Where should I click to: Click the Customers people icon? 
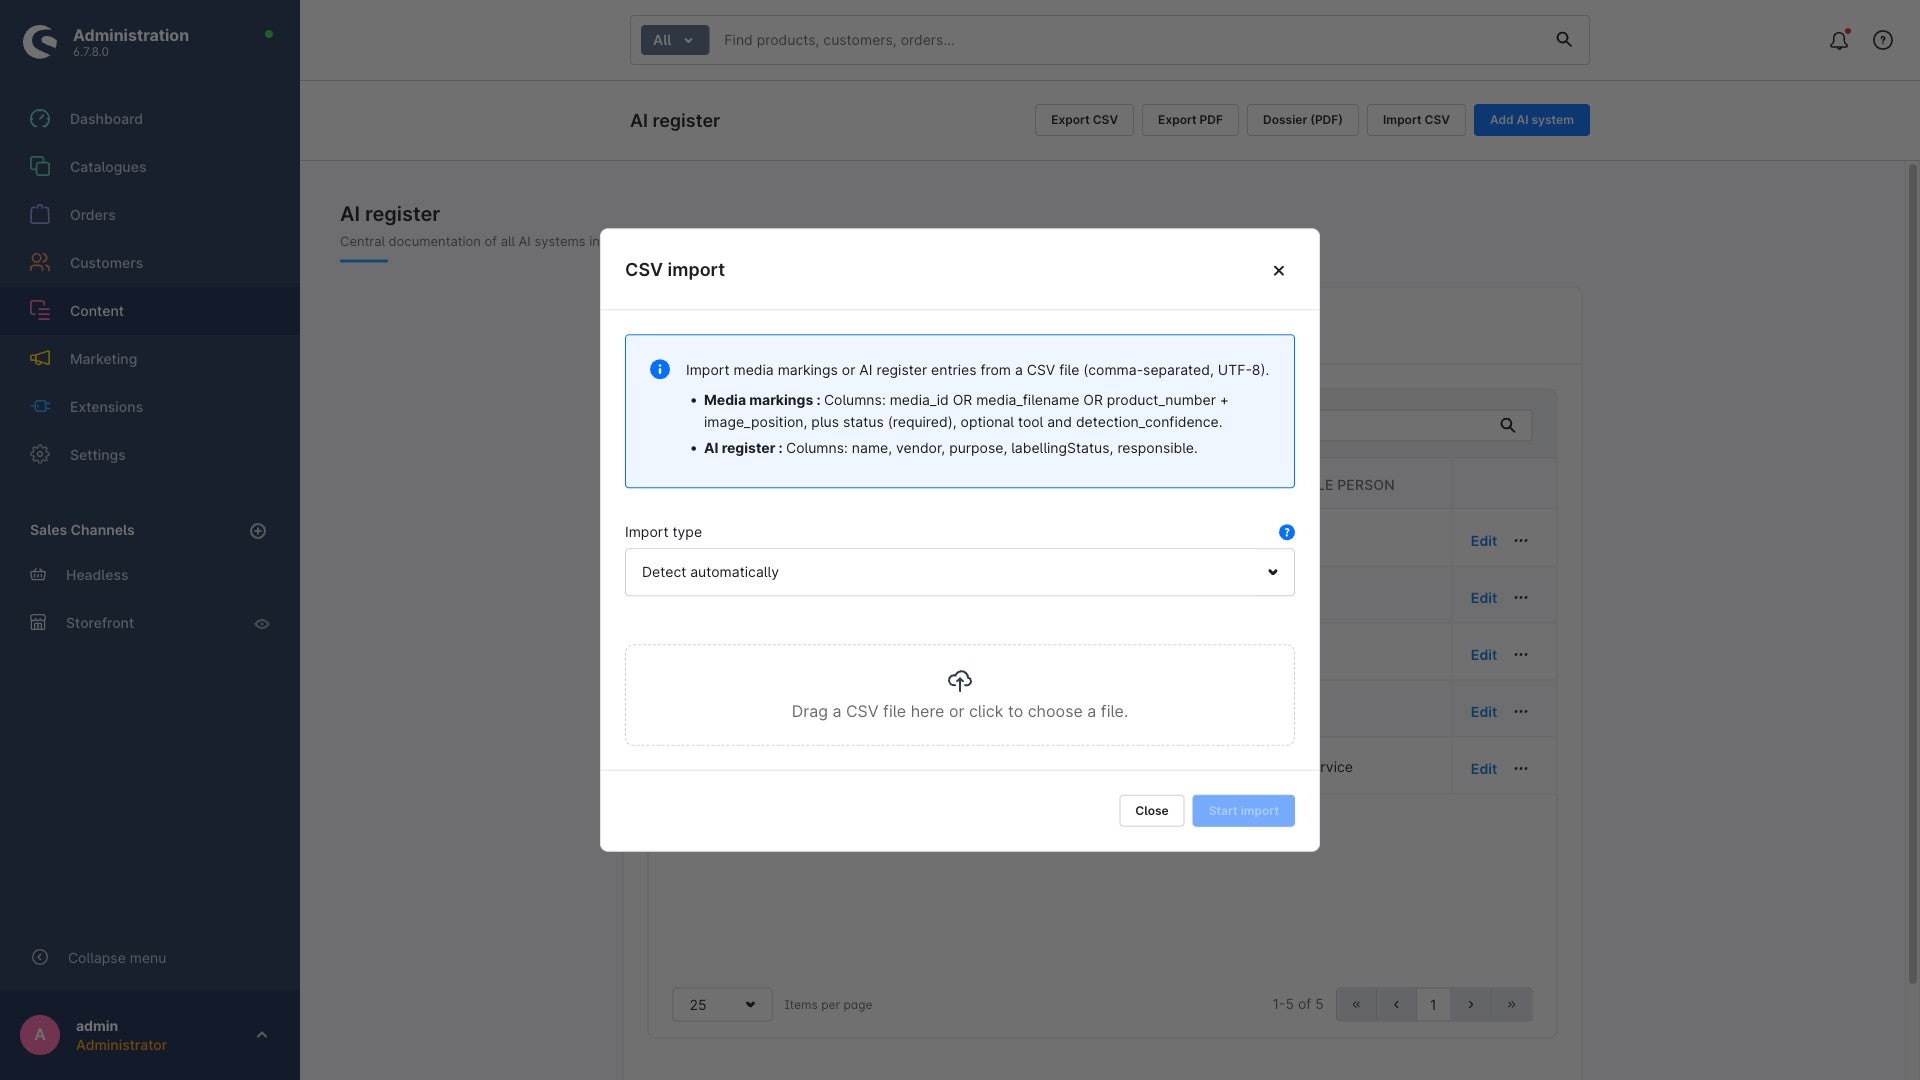pyautogui.click(x=40, y=262)
